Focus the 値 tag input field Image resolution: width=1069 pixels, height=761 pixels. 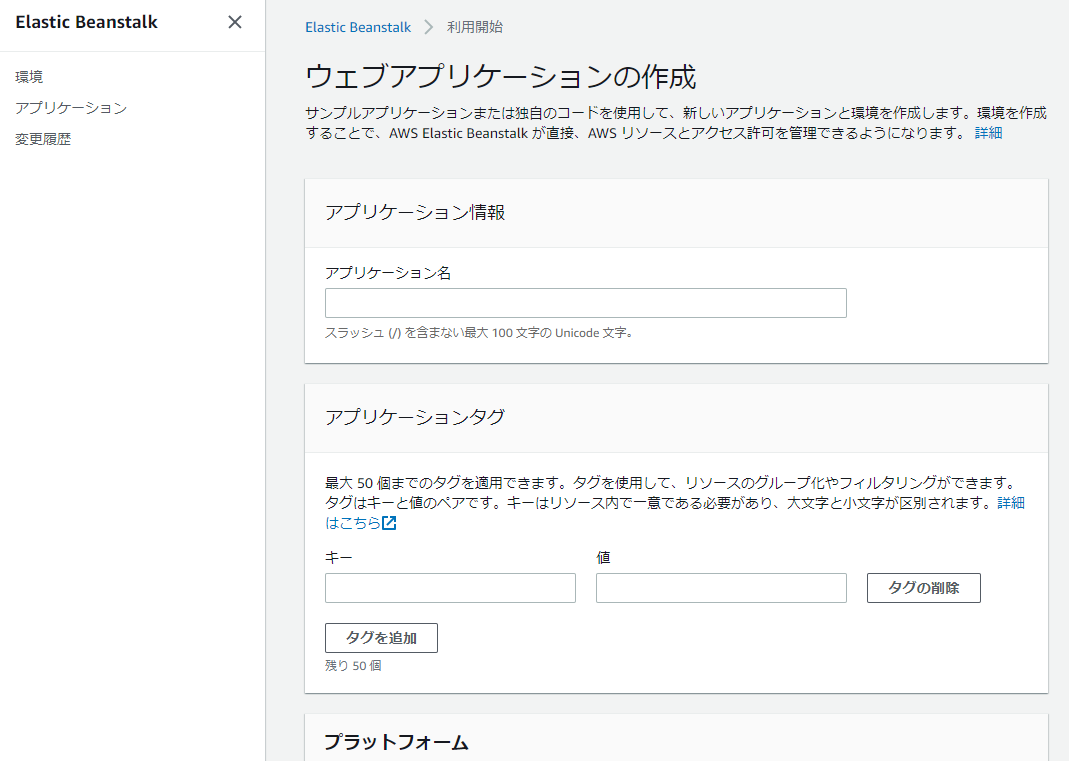click(x=721, y=588)
